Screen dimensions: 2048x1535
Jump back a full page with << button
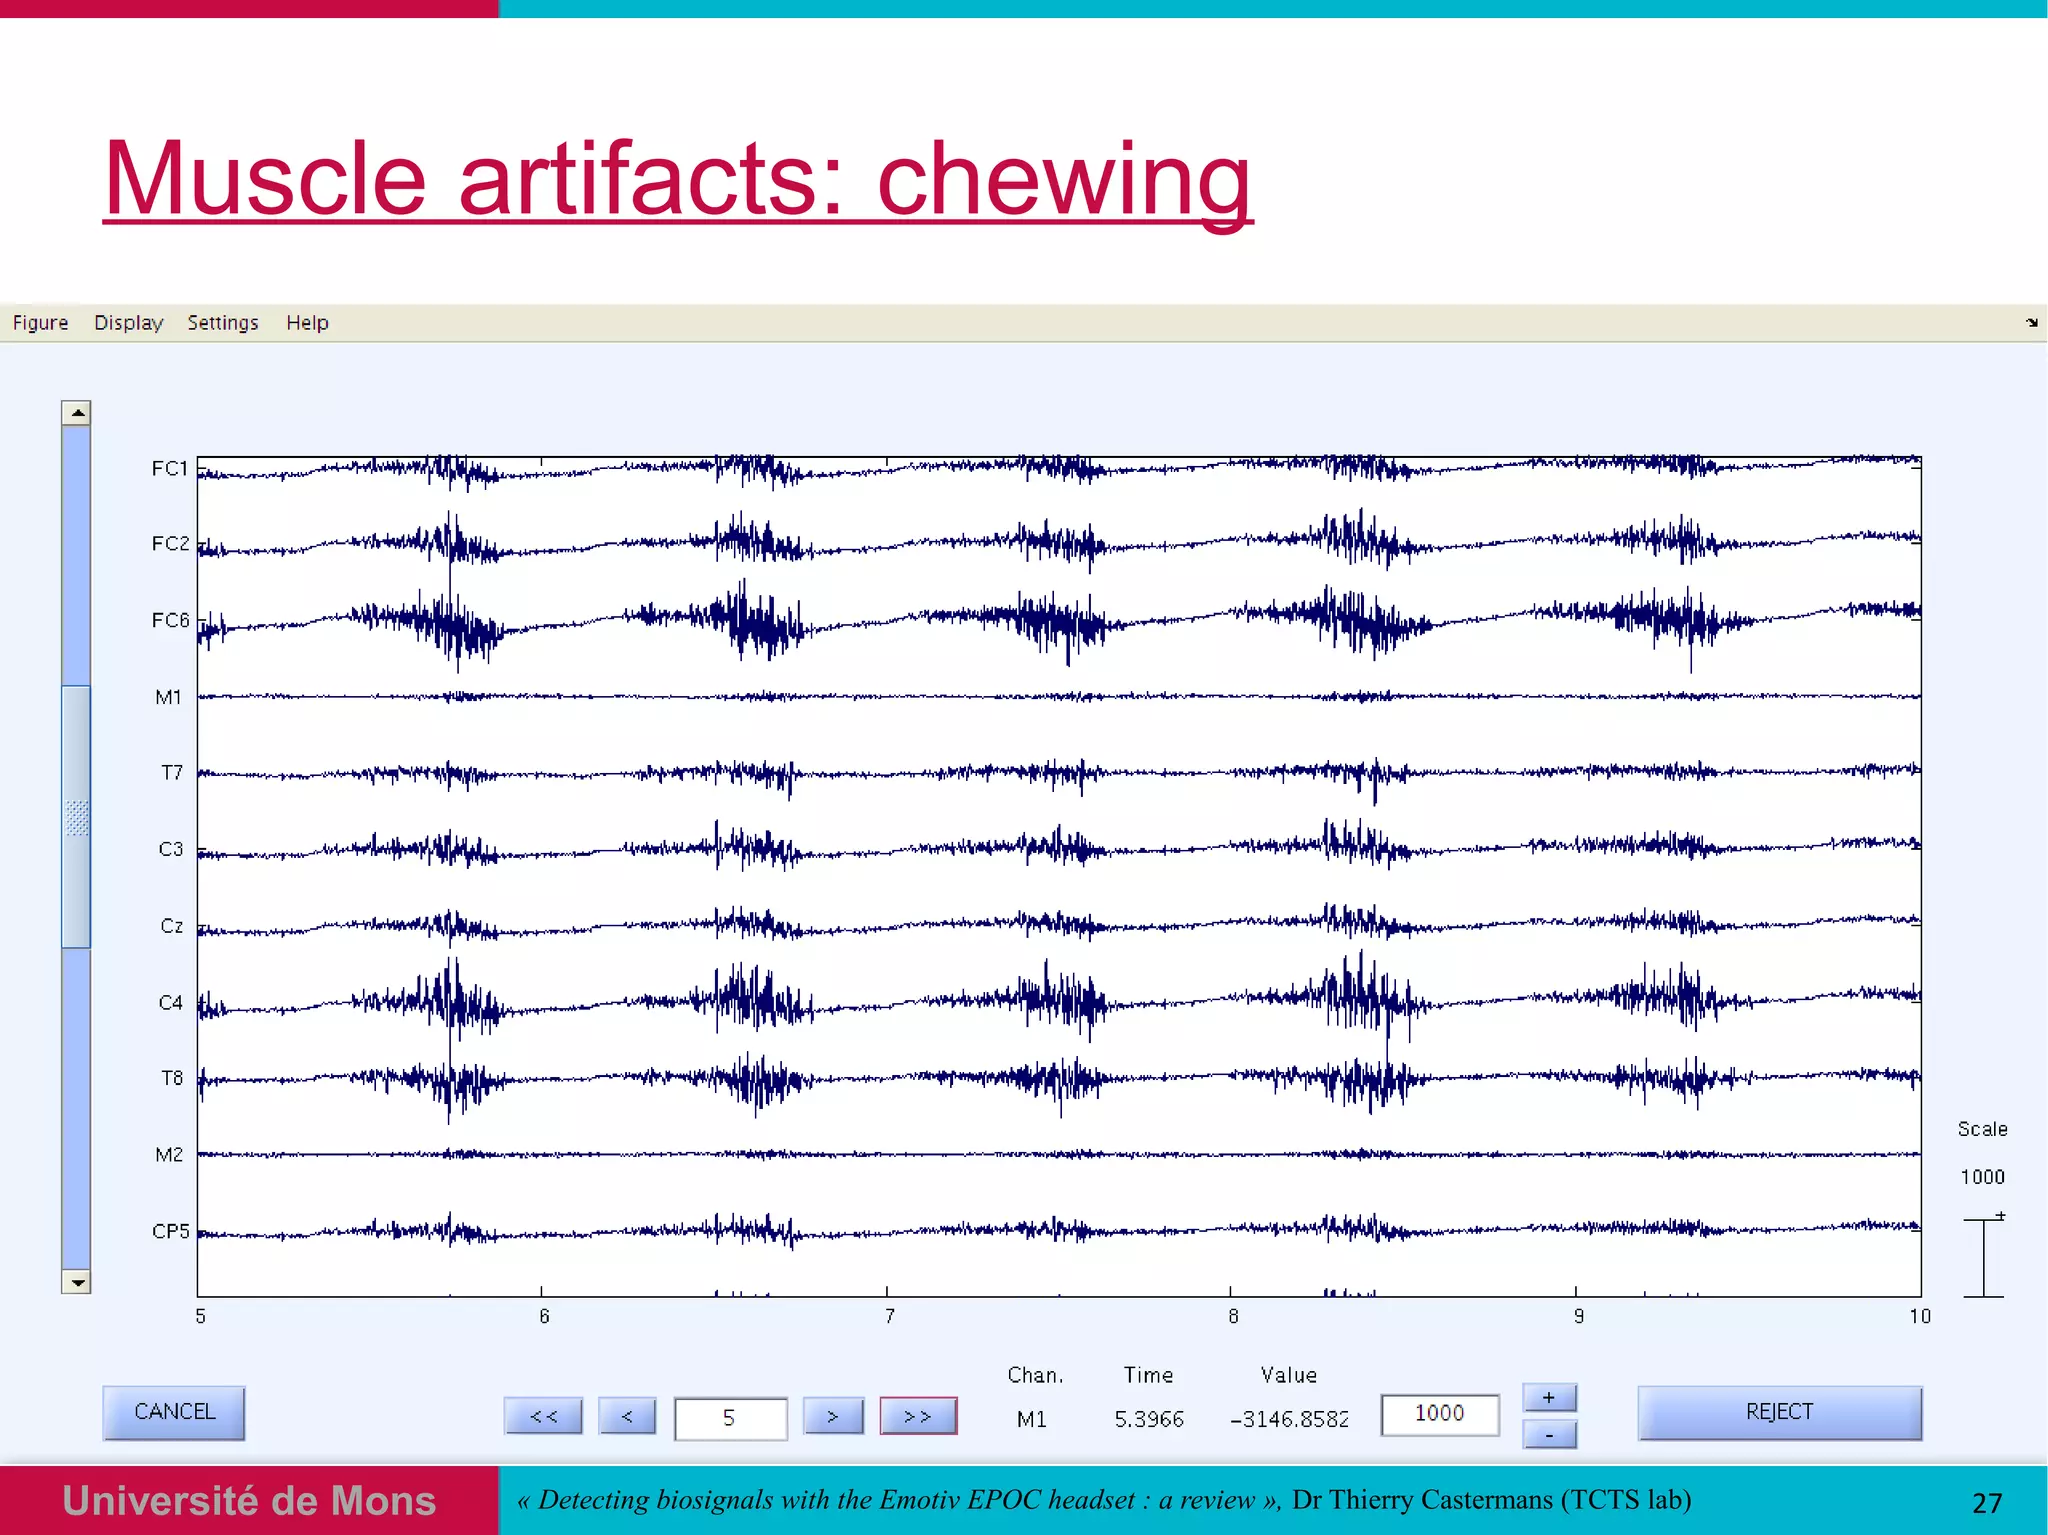543,1416
